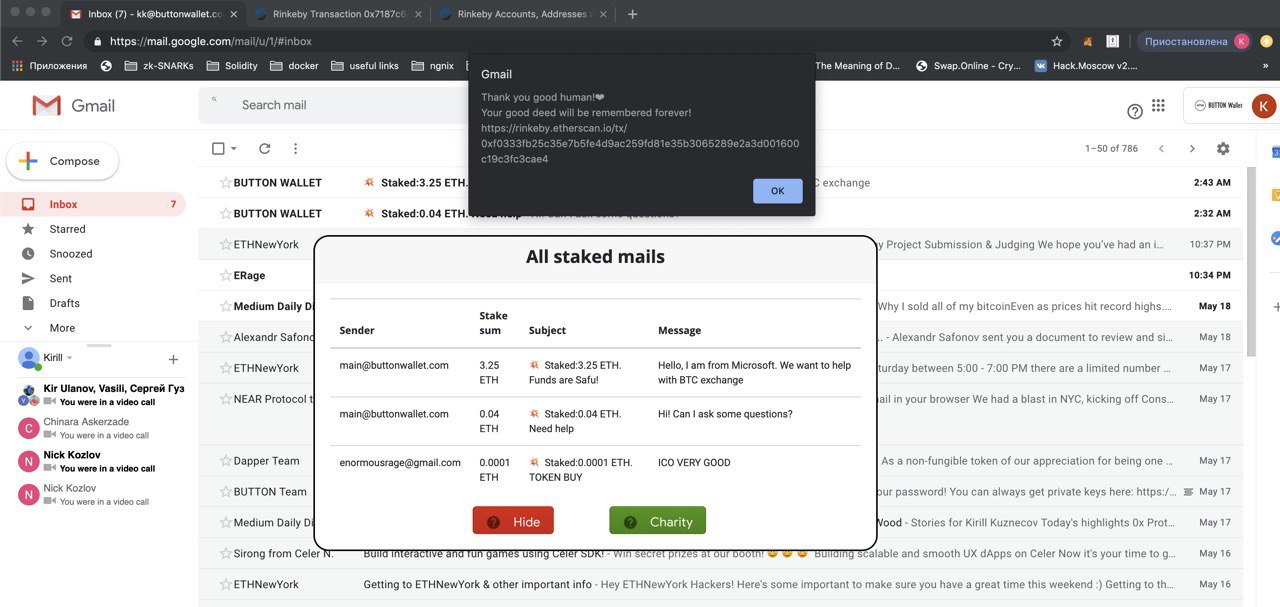Open the globe bookmark icon
1280x607 pixels.
107,66
